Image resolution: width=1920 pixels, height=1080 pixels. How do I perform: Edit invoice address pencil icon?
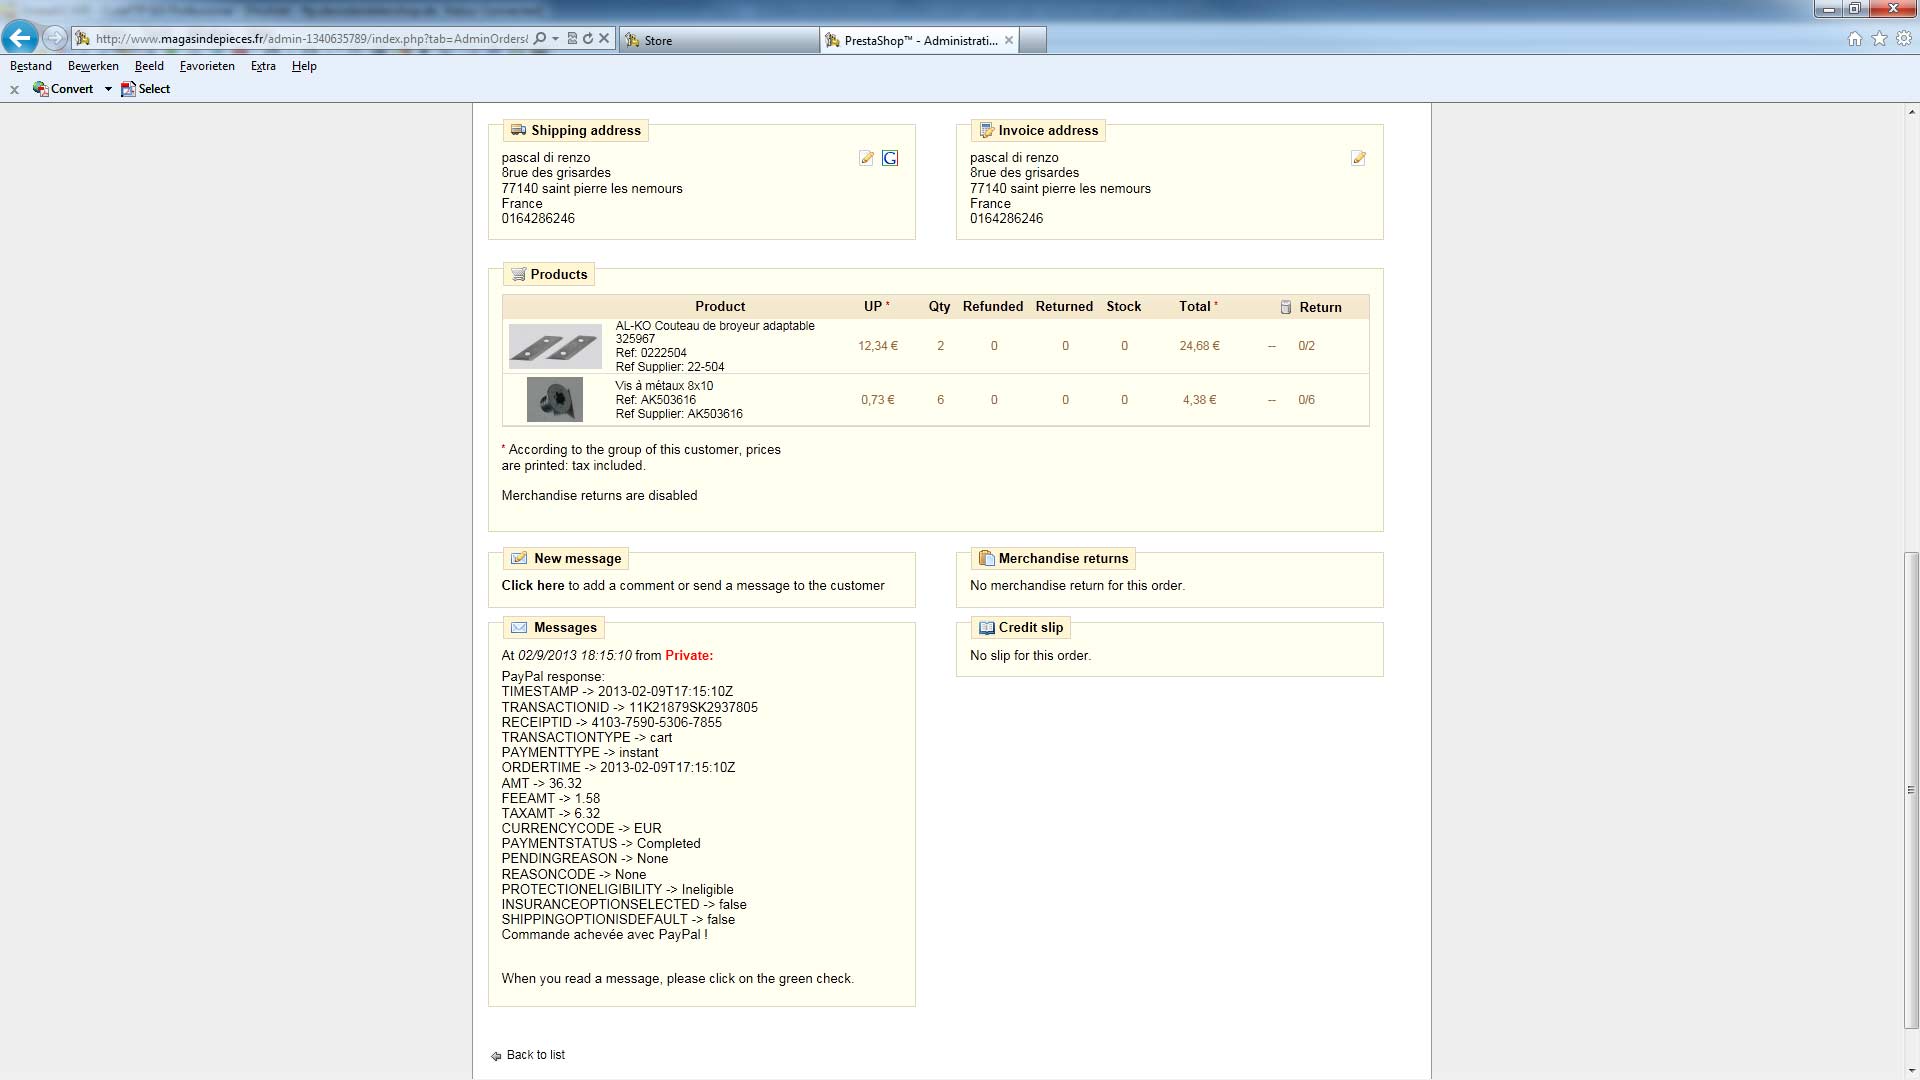(1358, 158)
